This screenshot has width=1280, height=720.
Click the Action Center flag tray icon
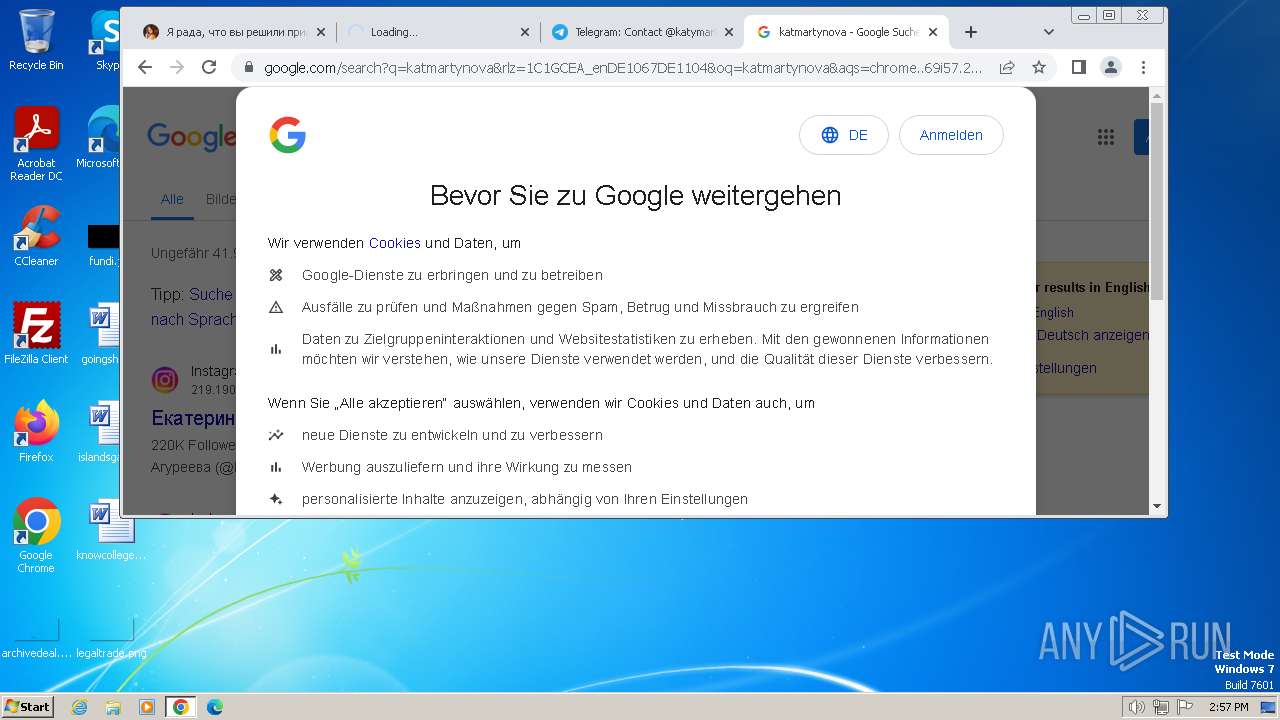tap(1185, 707)
